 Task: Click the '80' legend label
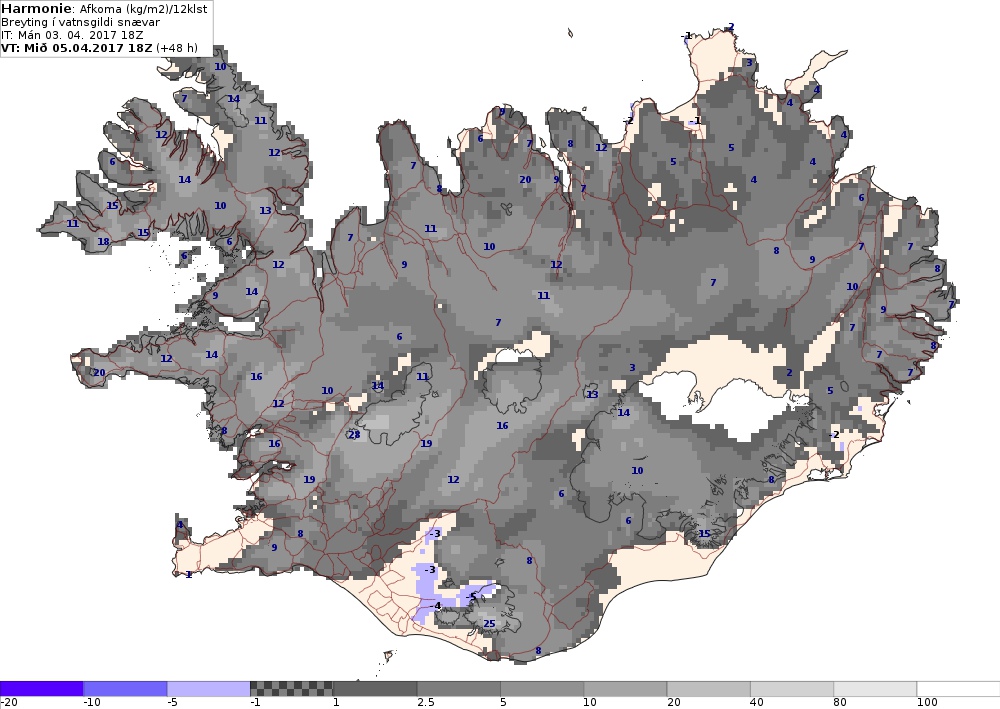click(x=840, y=703)
